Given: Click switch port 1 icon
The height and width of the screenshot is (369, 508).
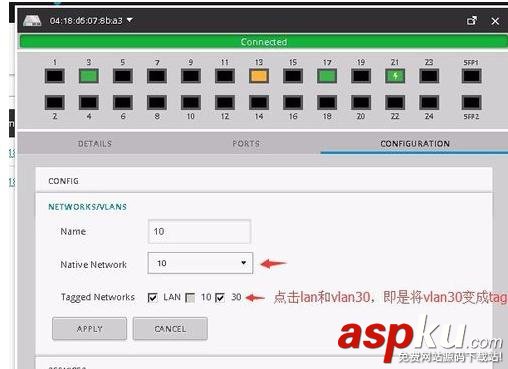Looking at the screenshot, I should tap(55, 76).
